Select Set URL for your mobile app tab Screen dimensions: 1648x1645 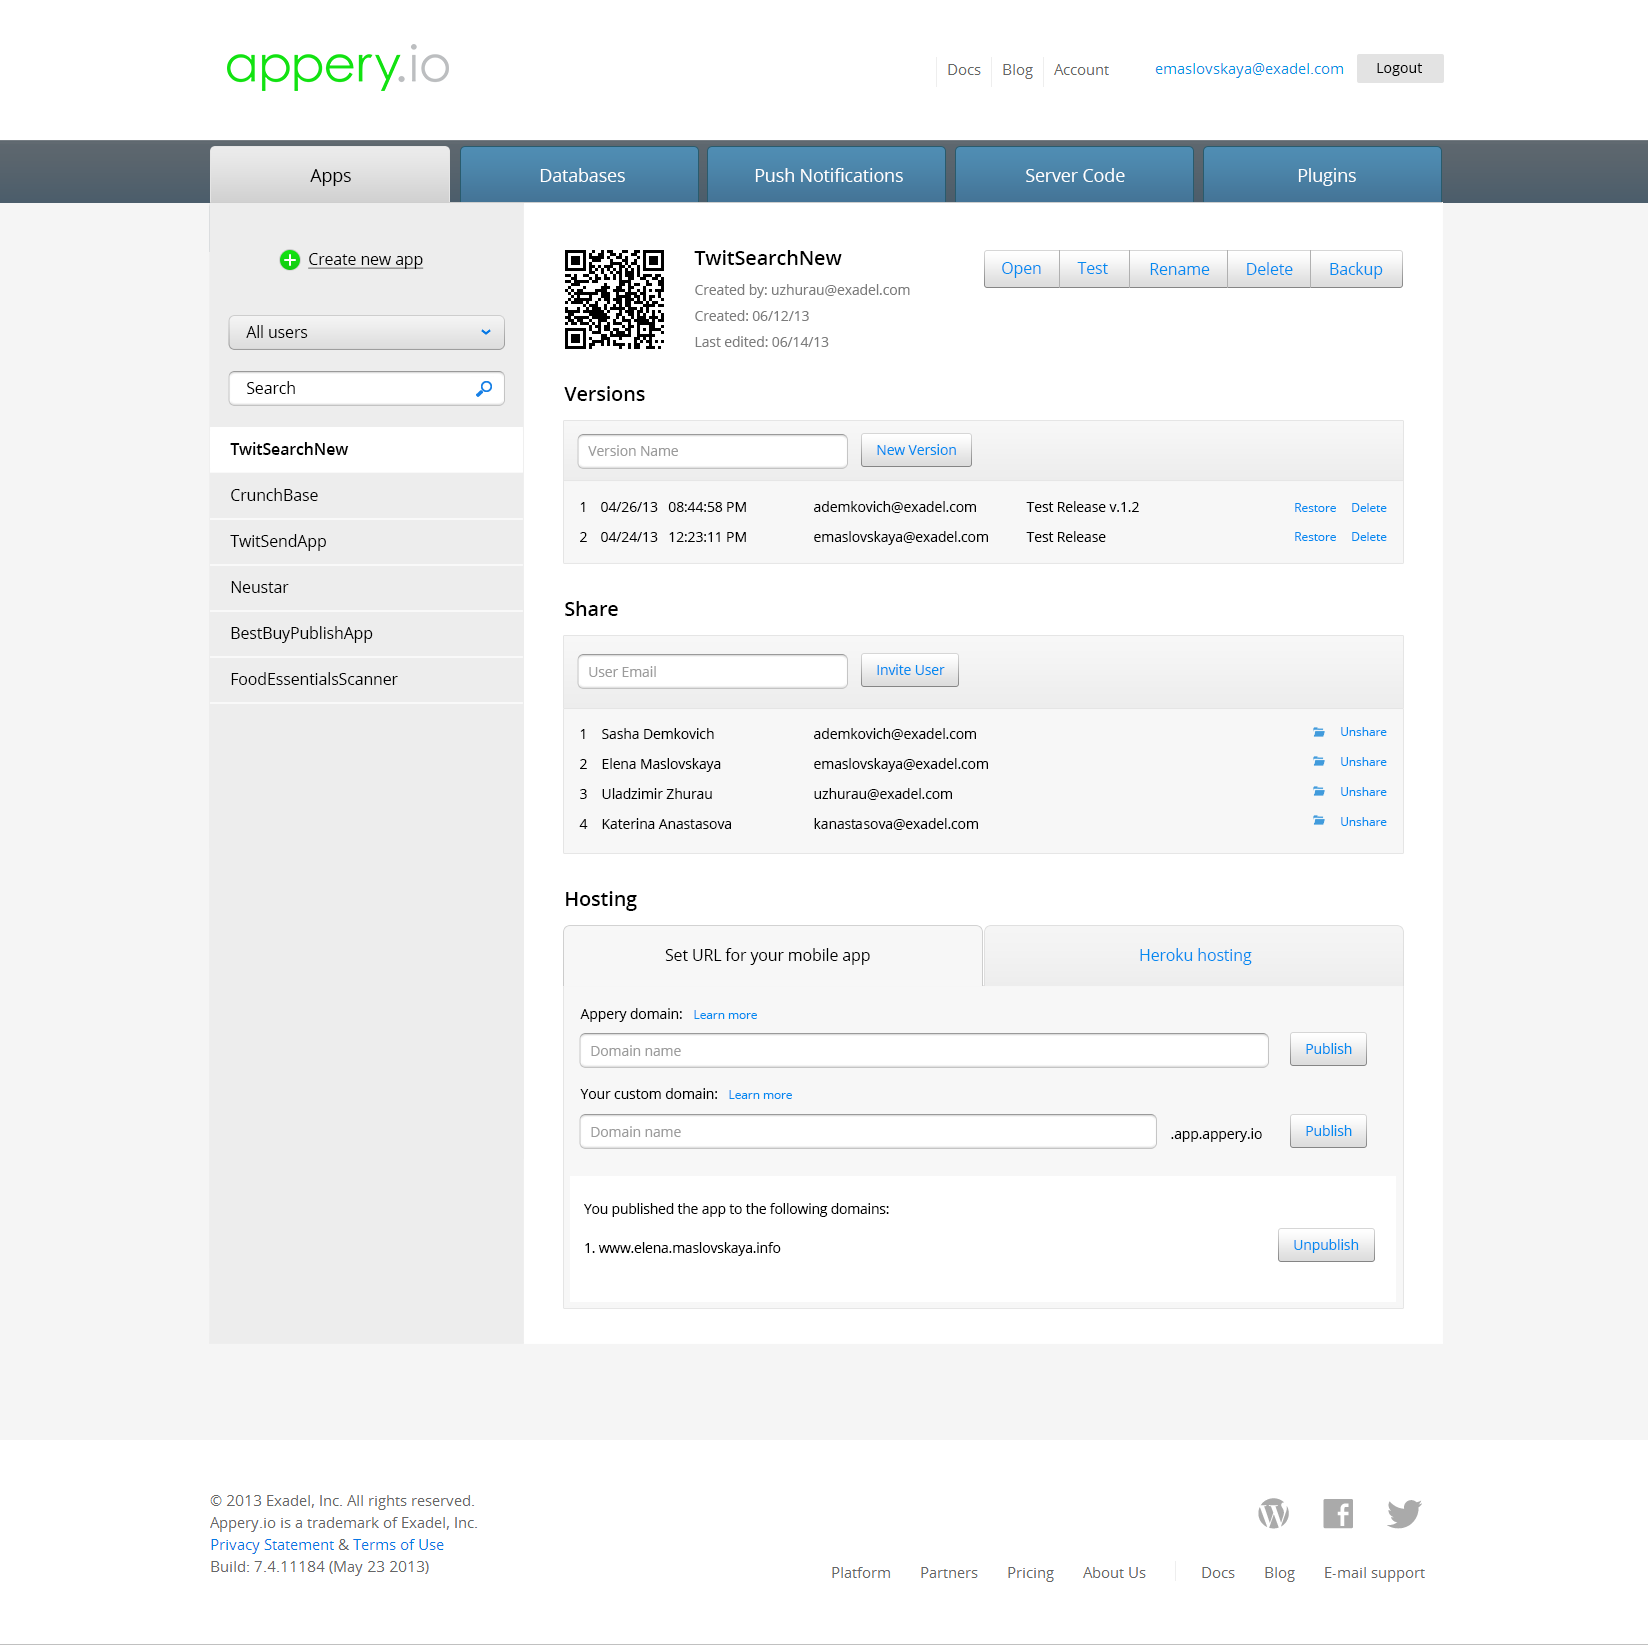click(x=772, y=956)
